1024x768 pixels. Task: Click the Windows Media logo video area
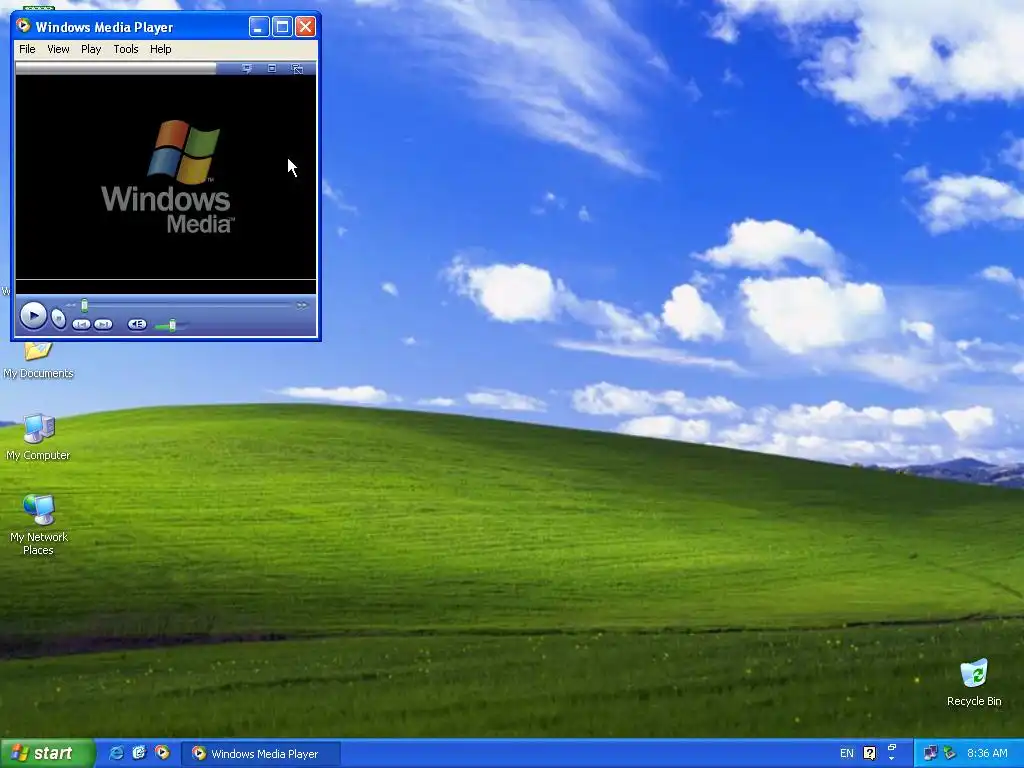pyautogui.click(x=166, y=177)
